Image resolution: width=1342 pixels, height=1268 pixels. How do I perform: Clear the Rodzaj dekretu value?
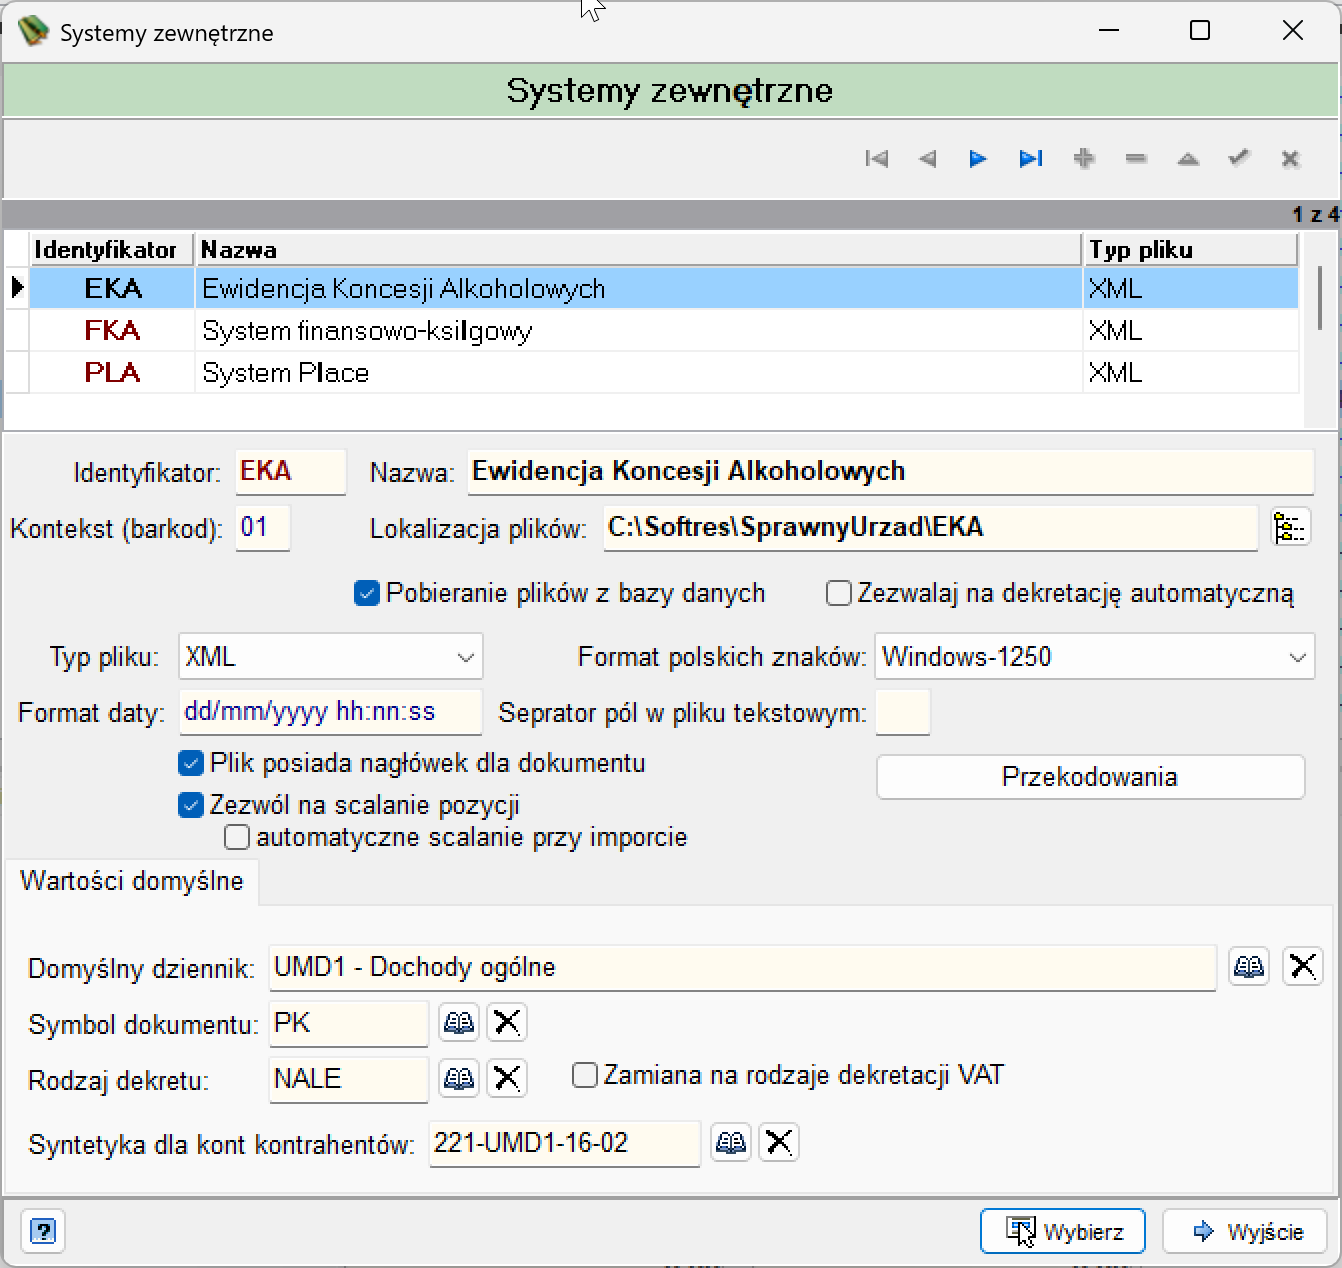pos(507,1078)
